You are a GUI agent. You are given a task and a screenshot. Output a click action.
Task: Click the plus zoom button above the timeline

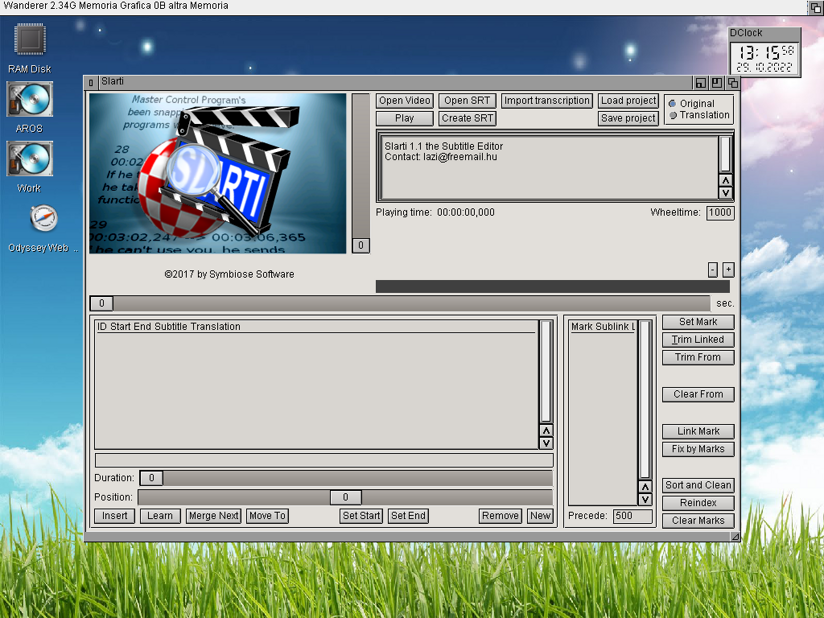[x=728, y=269]
